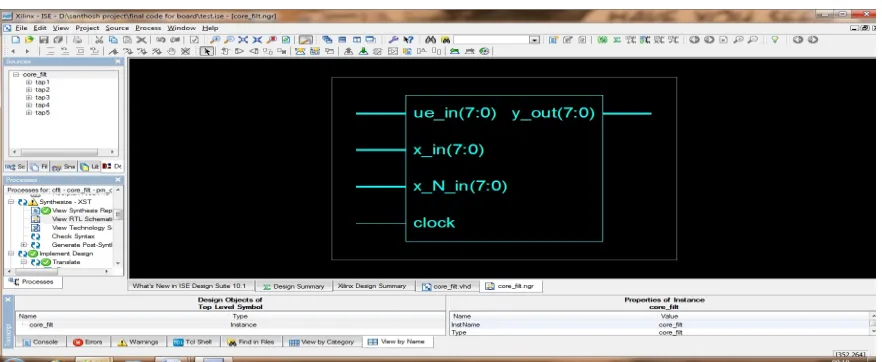Select the arrow pointer tool
The height and width of the screenshot is (362, 882).
click(x=206, y=51)
